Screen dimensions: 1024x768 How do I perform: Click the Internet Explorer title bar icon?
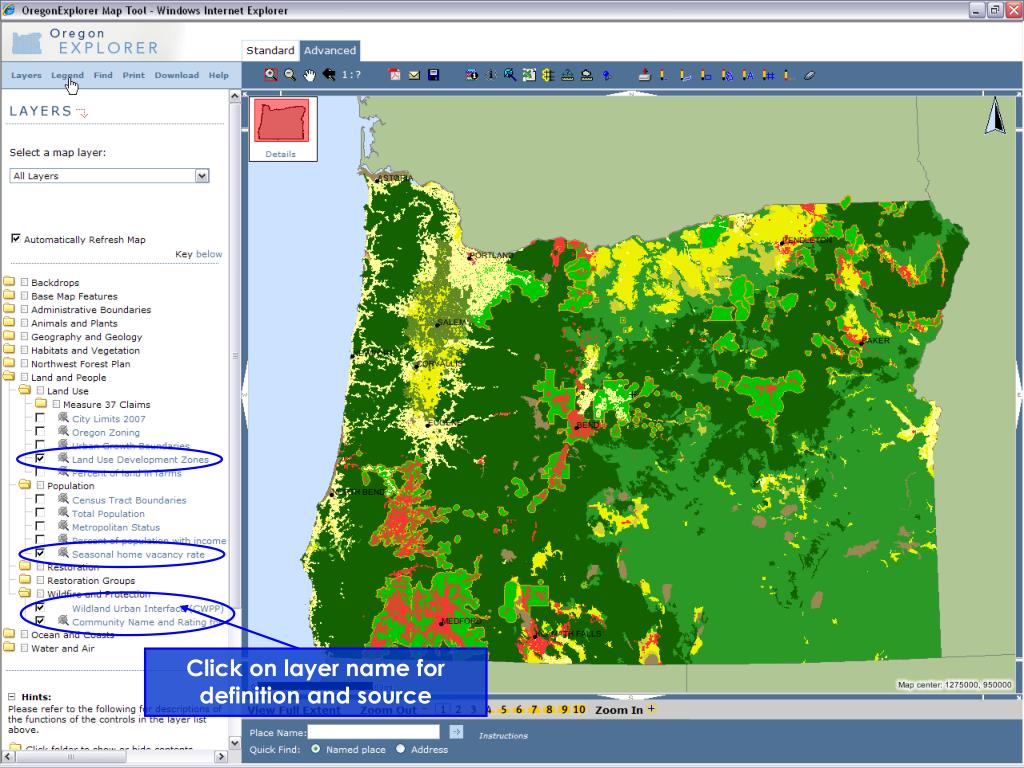tap(9, 10)
